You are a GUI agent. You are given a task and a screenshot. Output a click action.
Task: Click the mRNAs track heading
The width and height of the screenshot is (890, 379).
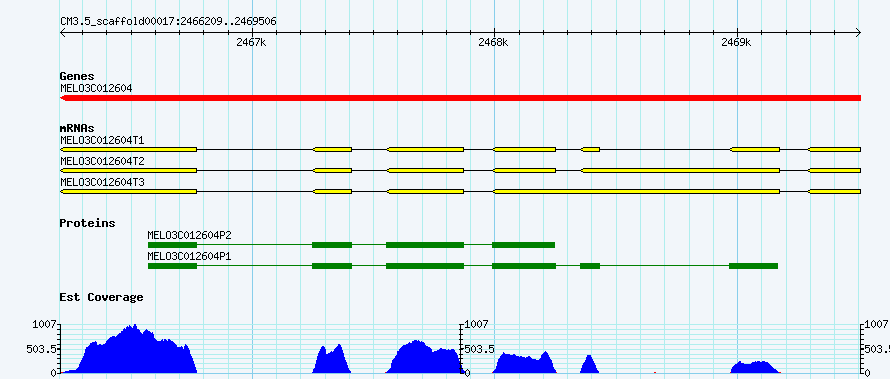click(x=77, y=129)
